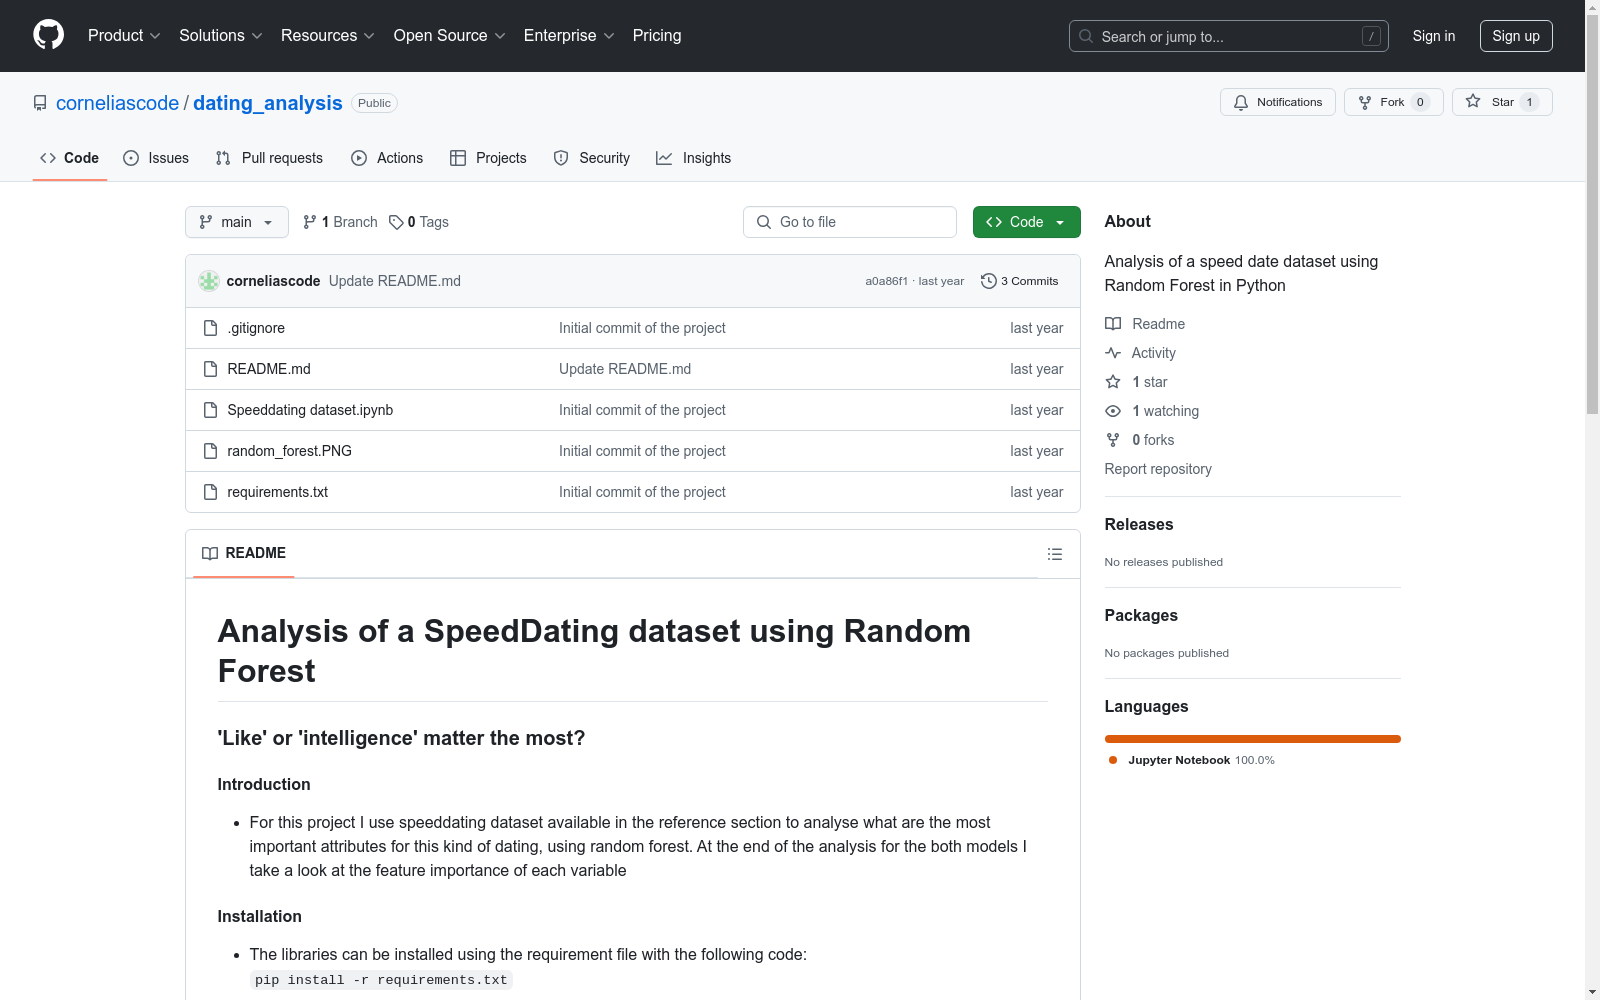This screenshot has height=1000, width=1600.
Task: Click the fork icon beside '0 forks'
Action: click(x=1113, y=440)
